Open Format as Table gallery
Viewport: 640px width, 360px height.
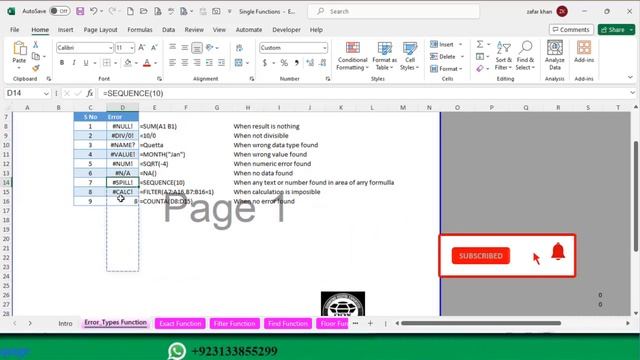tap(384, 56)
